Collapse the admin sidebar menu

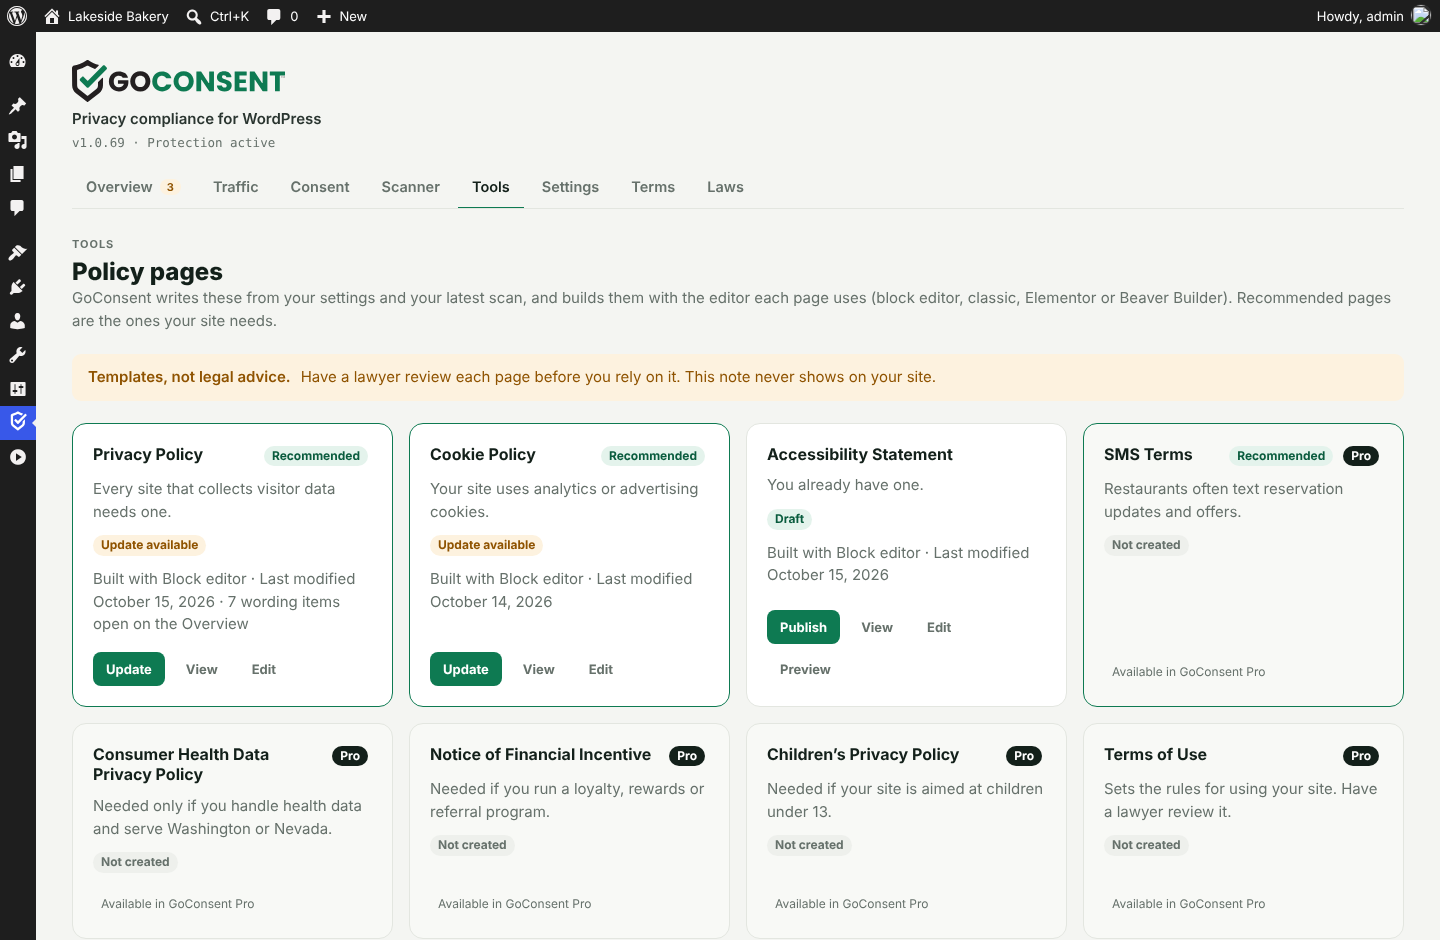pyautogui.click(x=17, y=457)
